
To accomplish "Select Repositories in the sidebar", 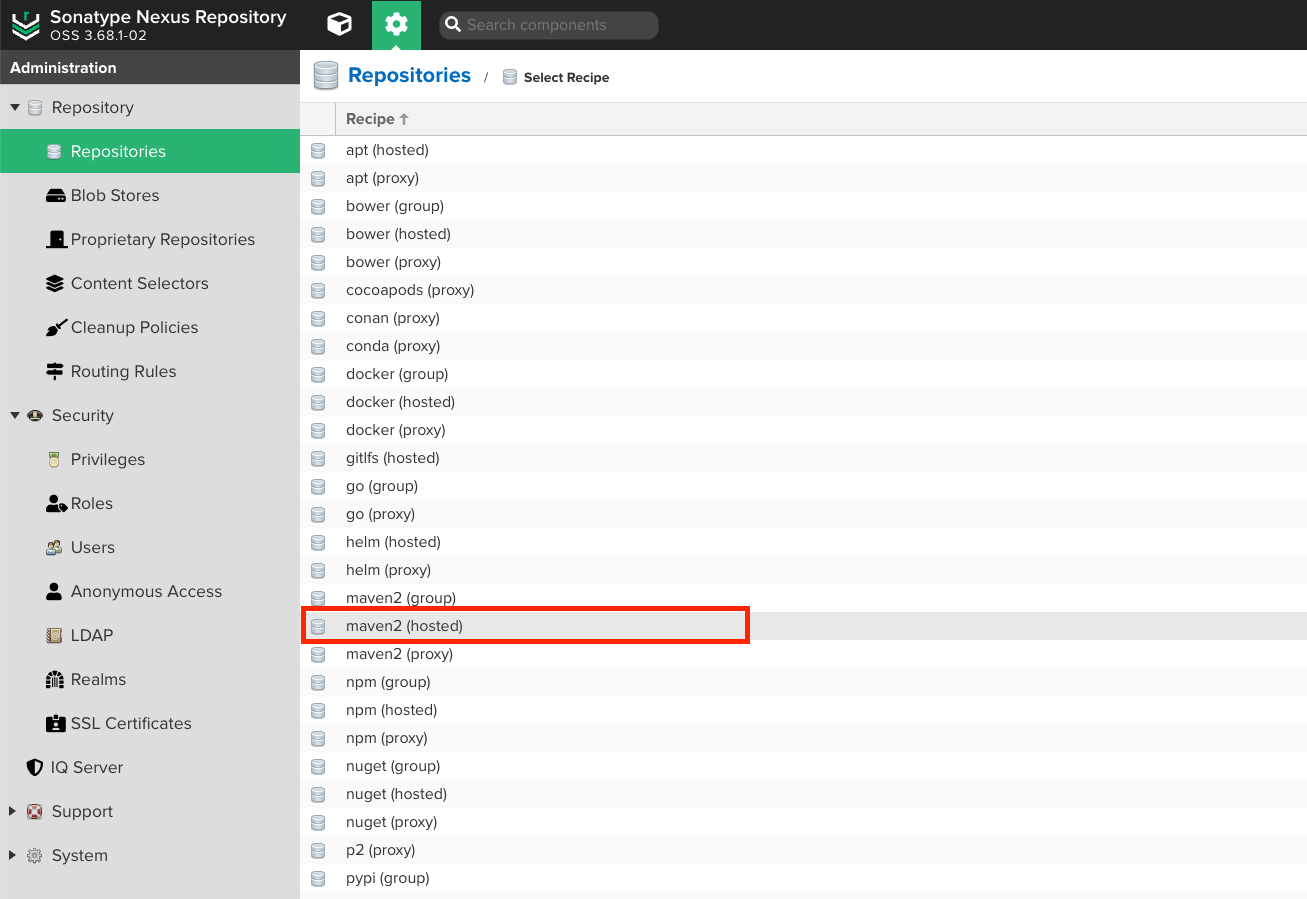I will pyautogui.click(x=150, y=151).
